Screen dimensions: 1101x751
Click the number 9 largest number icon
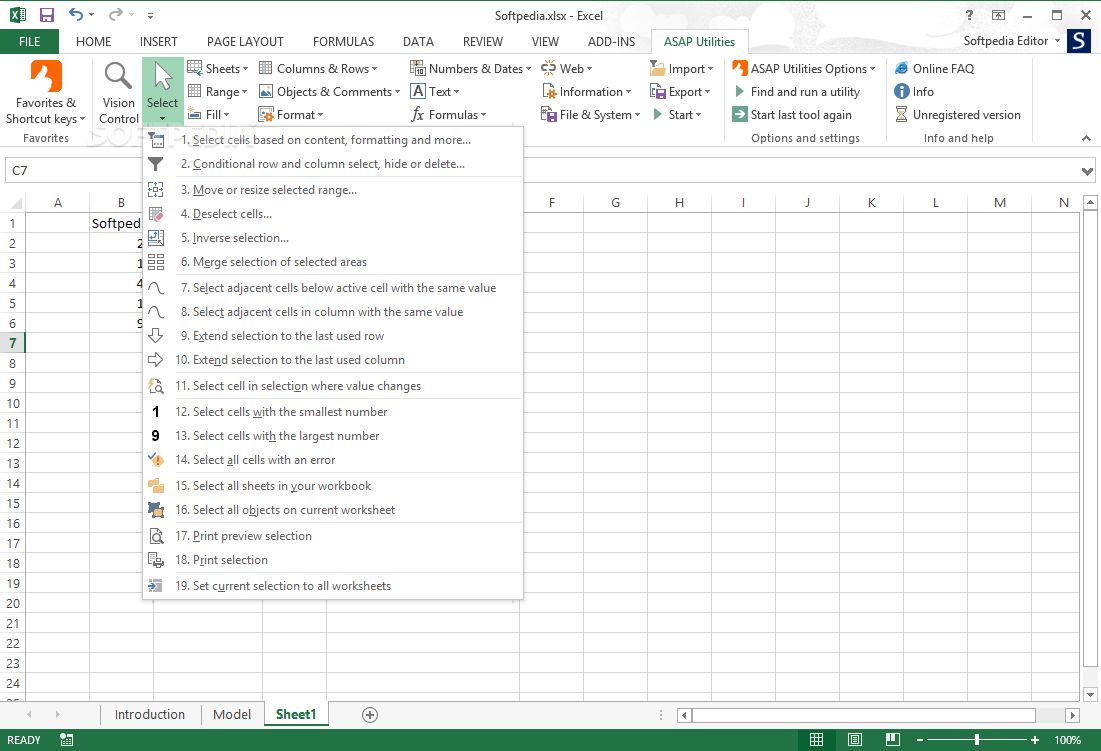(x=156, y=436)
